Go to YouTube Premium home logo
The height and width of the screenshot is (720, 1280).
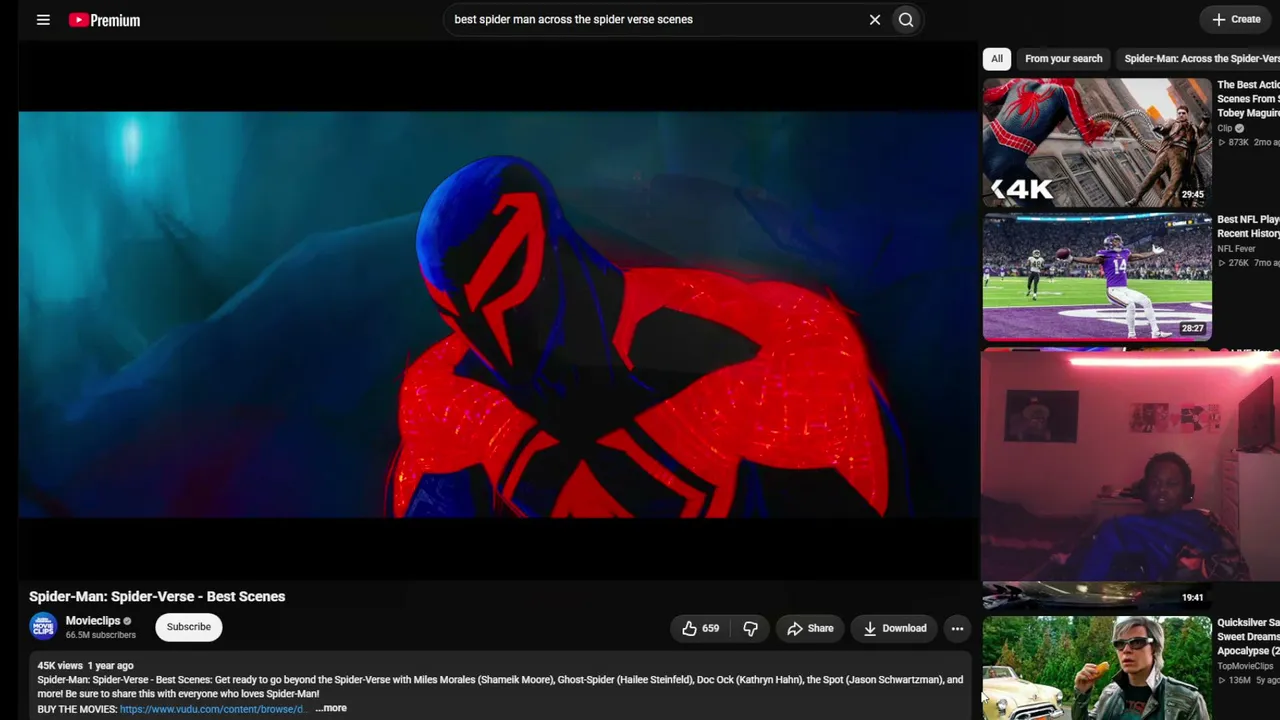(105, 20)
